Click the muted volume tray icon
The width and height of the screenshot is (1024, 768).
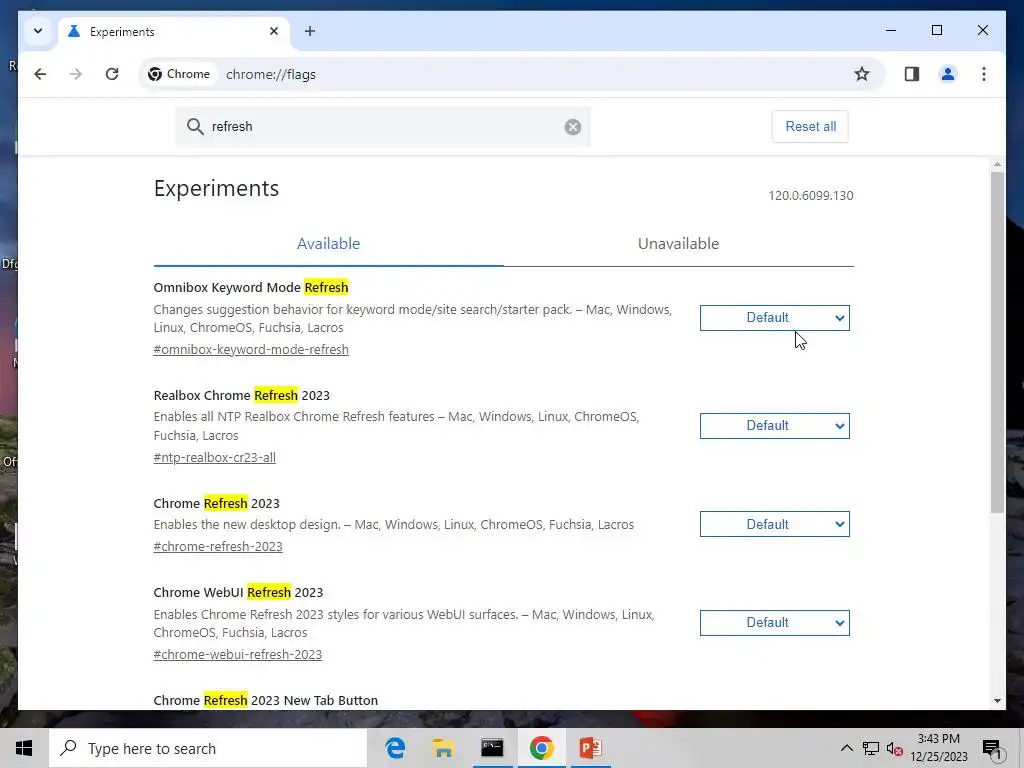coord(895,748)
